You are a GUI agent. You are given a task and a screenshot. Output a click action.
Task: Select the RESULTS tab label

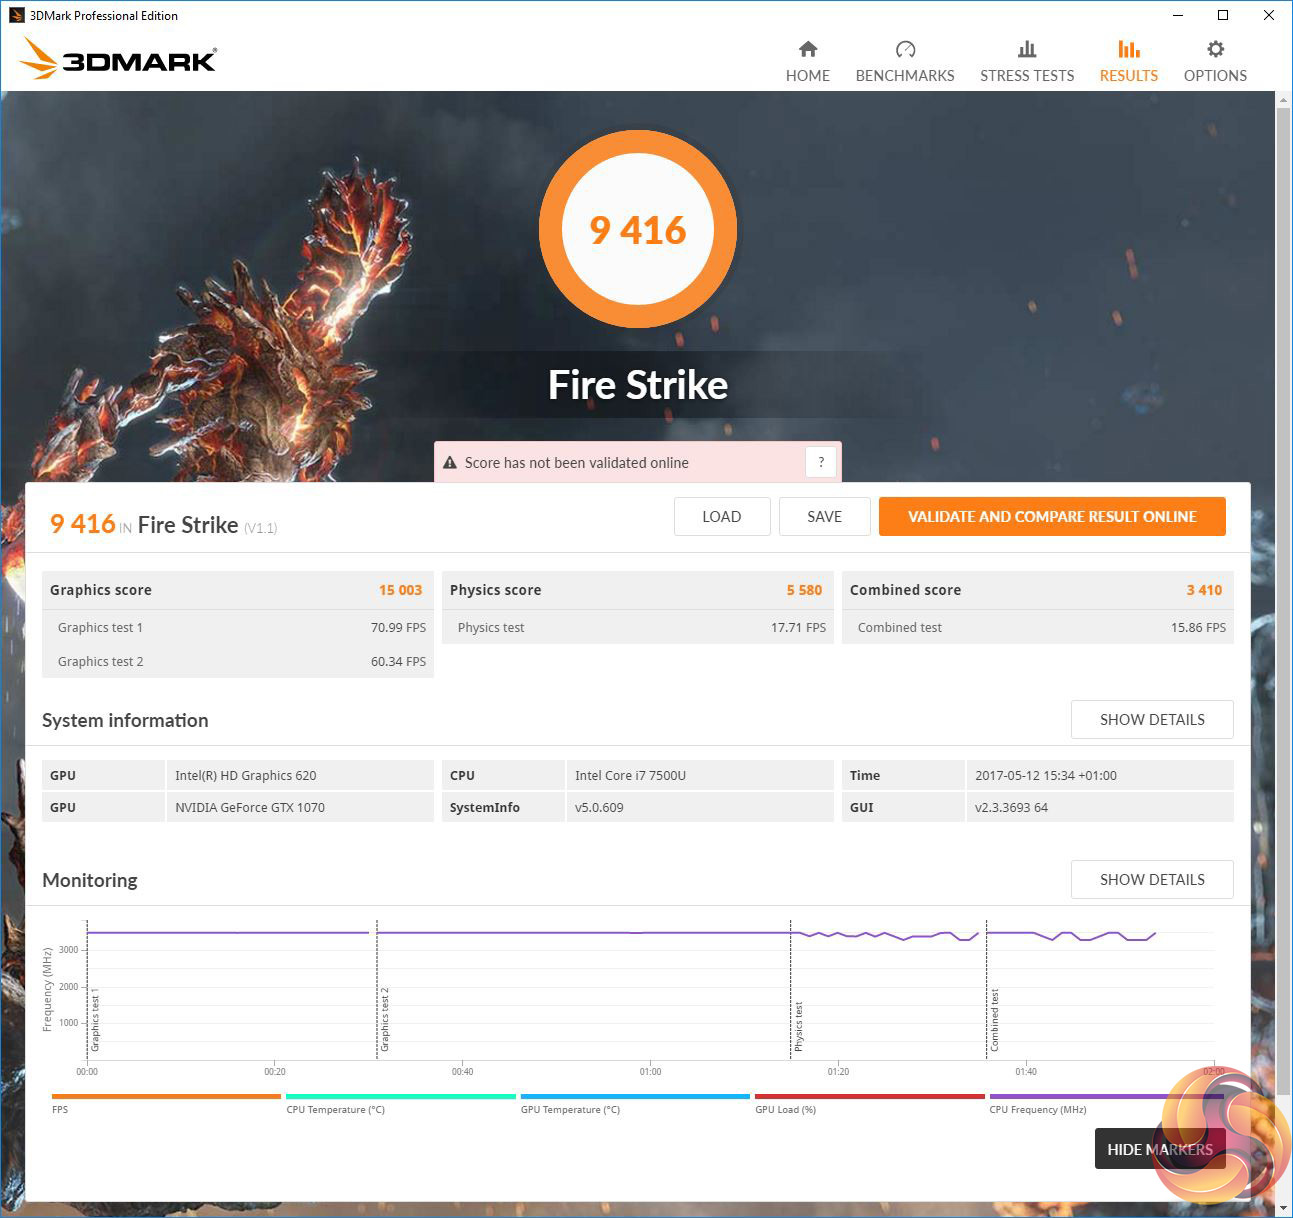1129,76
